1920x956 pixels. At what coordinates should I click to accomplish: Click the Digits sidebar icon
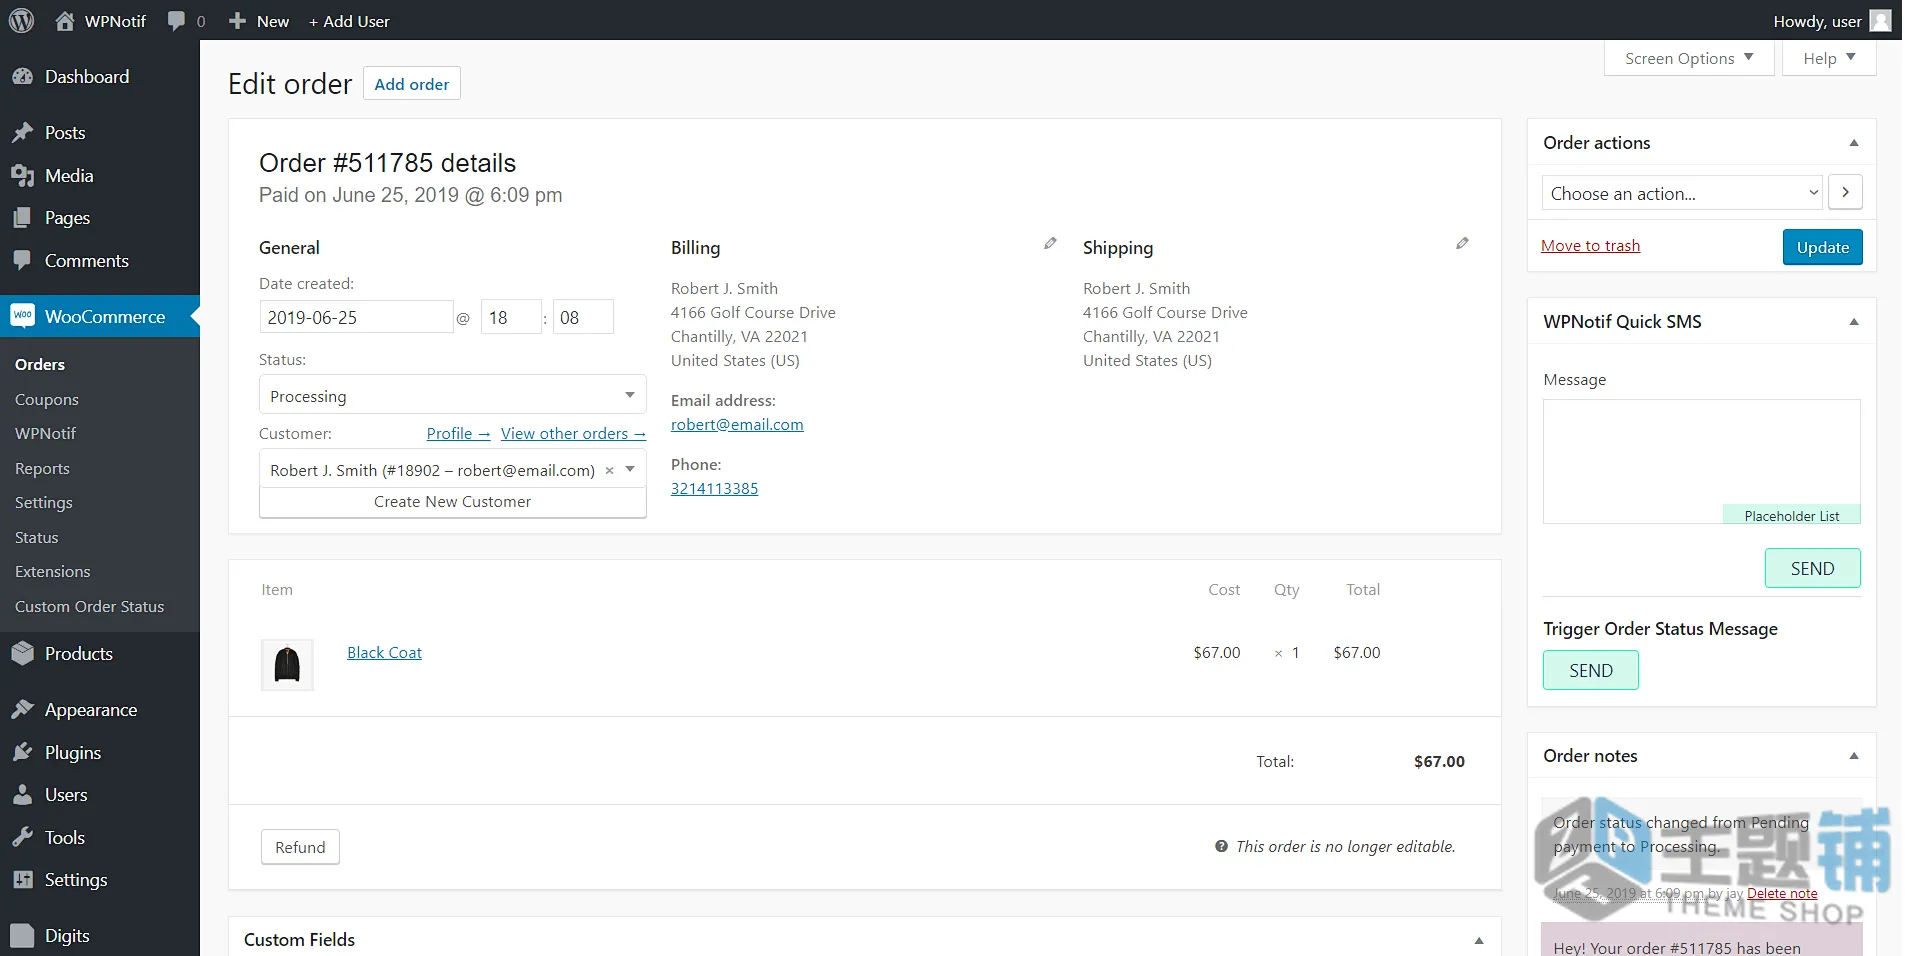pos(22,936)
